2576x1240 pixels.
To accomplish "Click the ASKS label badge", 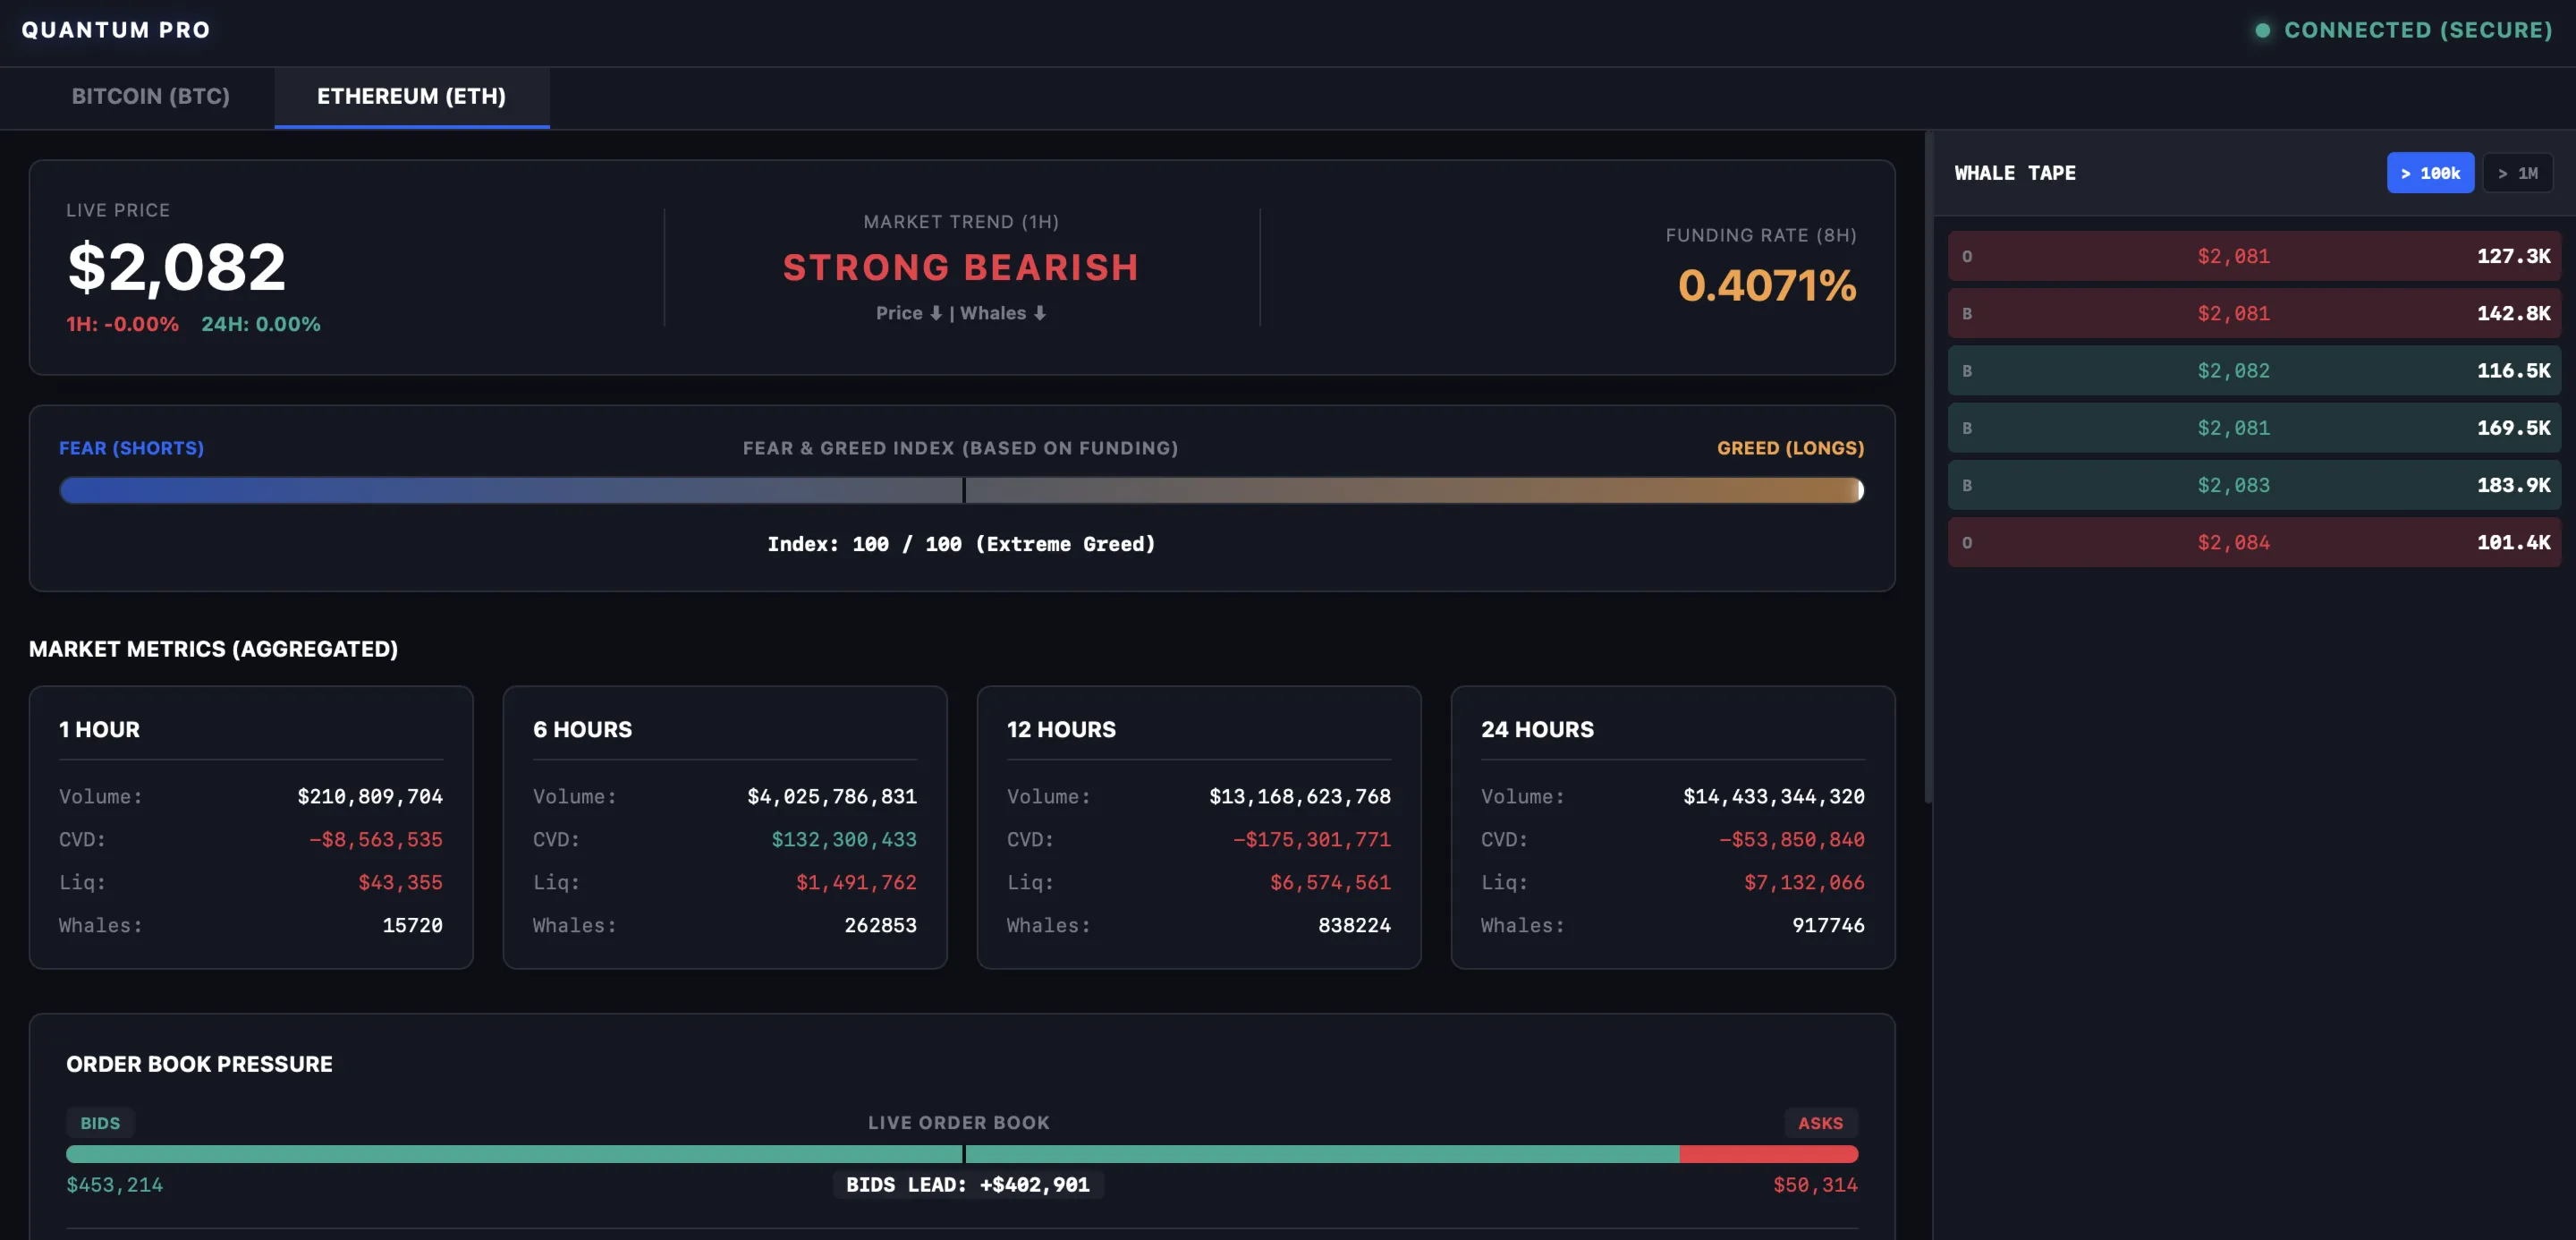I will [x=1820, y=1123].
